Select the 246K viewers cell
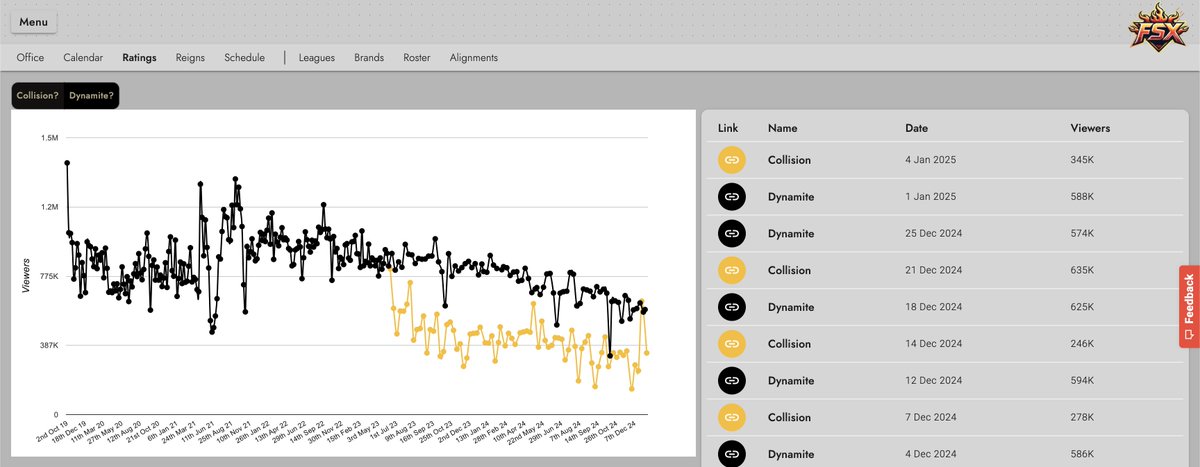This screenshot has width=1200, height=467. coord(1082,343)
